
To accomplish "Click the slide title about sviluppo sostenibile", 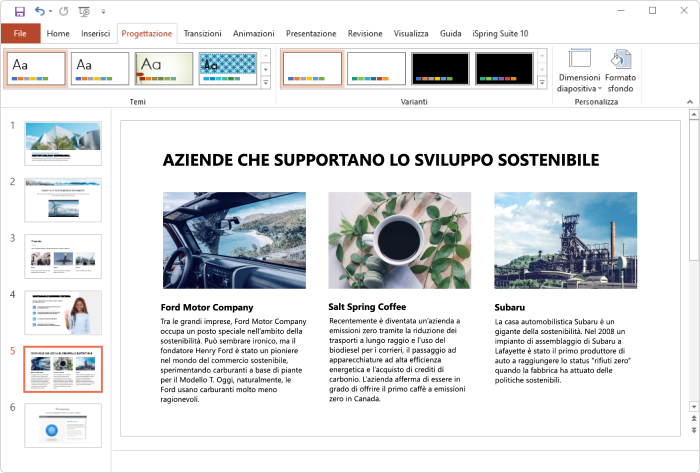I will [381, 160].
